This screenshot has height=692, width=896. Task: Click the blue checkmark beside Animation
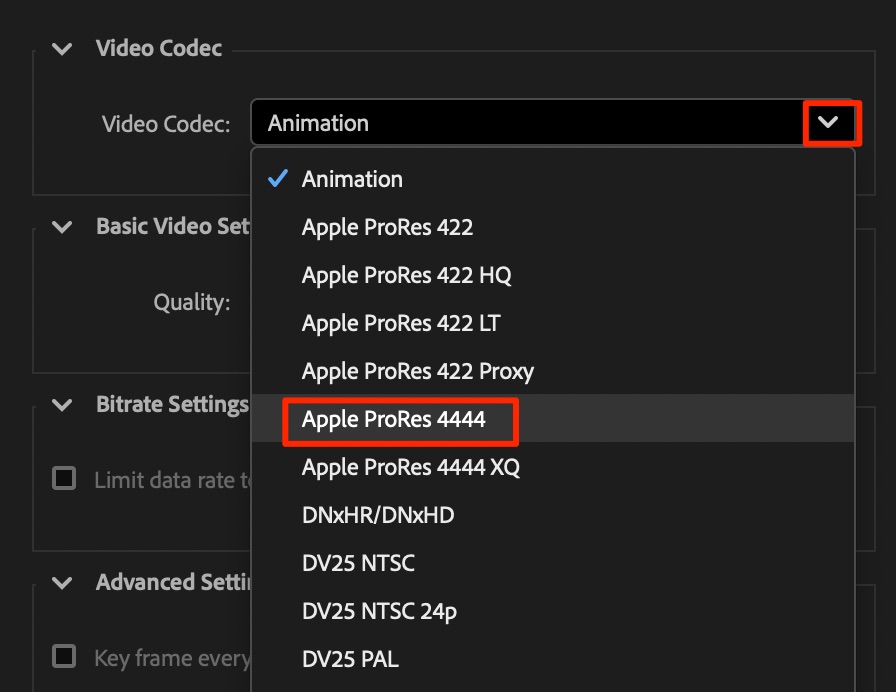pos(278,180)
